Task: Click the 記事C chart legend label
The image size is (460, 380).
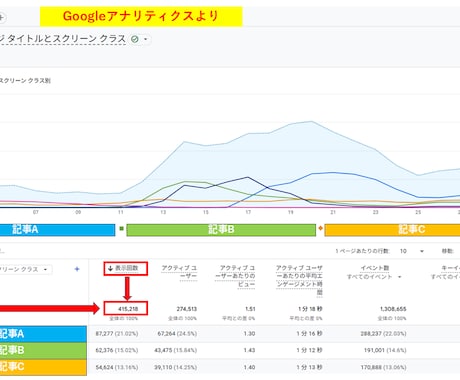Action: [x=392, y=230]
